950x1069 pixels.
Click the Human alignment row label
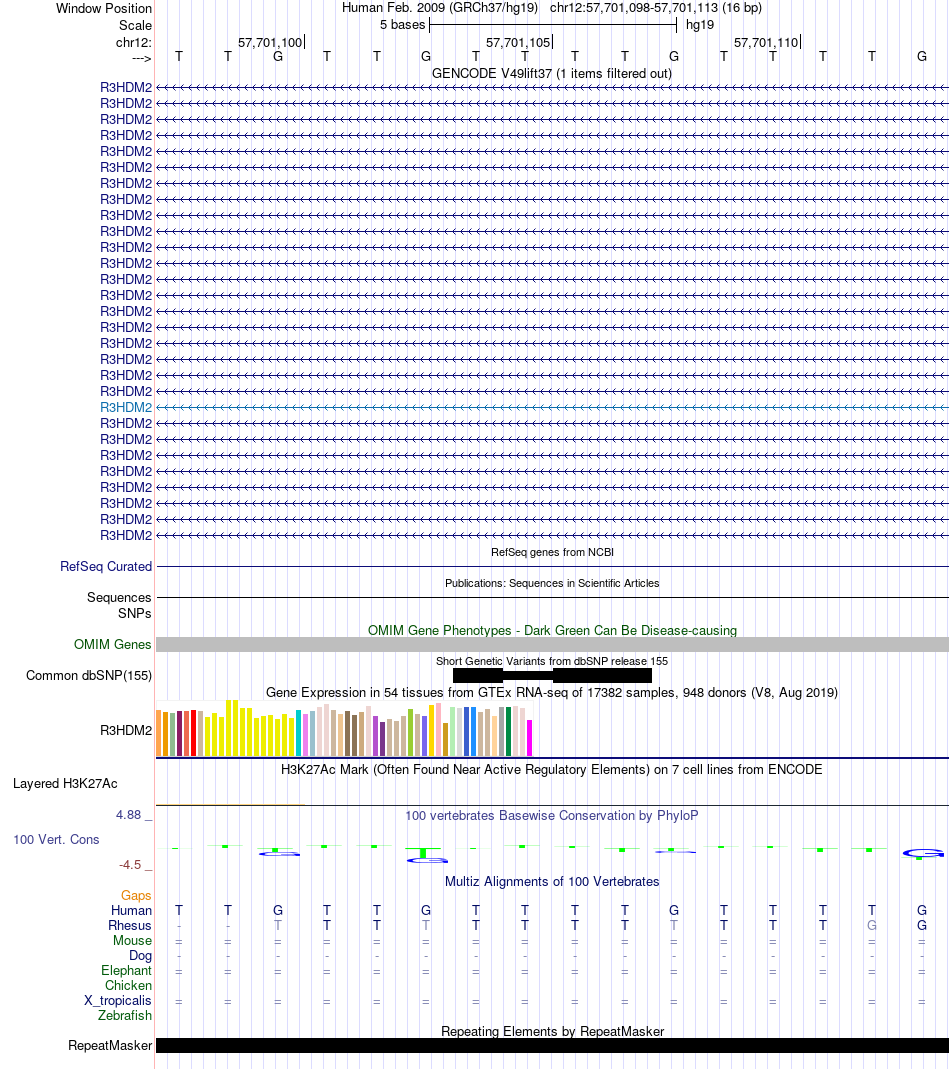coord(132,910)
